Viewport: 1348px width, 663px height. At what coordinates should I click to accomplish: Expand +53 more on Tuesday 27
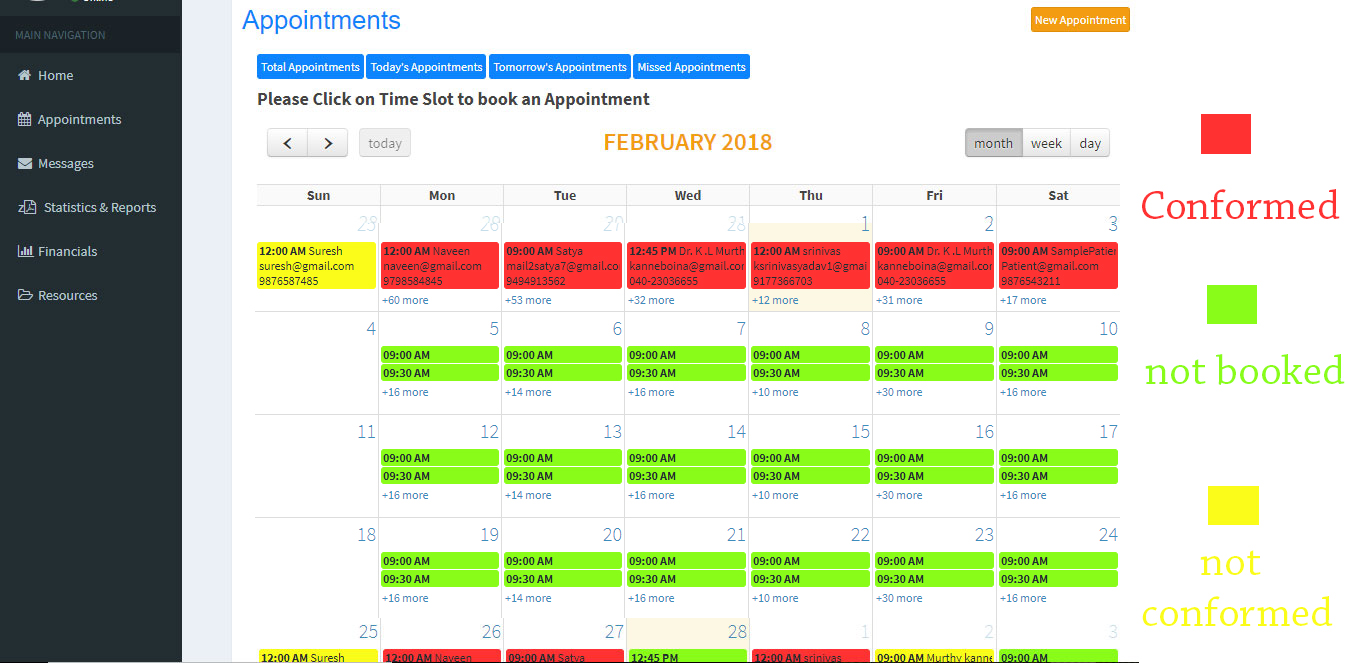[x=528, y=300]
